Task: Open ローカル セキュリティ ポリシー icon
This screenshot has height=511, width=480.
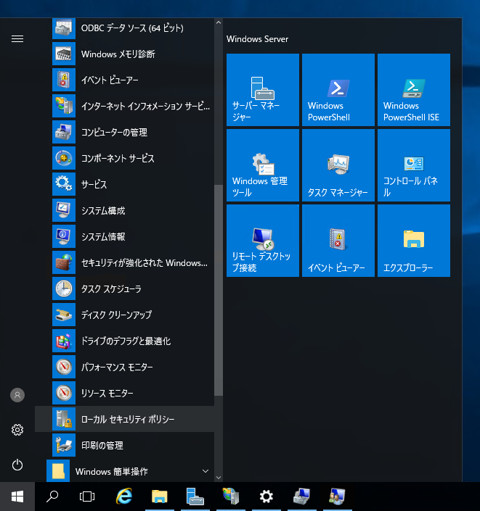Action: click(64, 419)
